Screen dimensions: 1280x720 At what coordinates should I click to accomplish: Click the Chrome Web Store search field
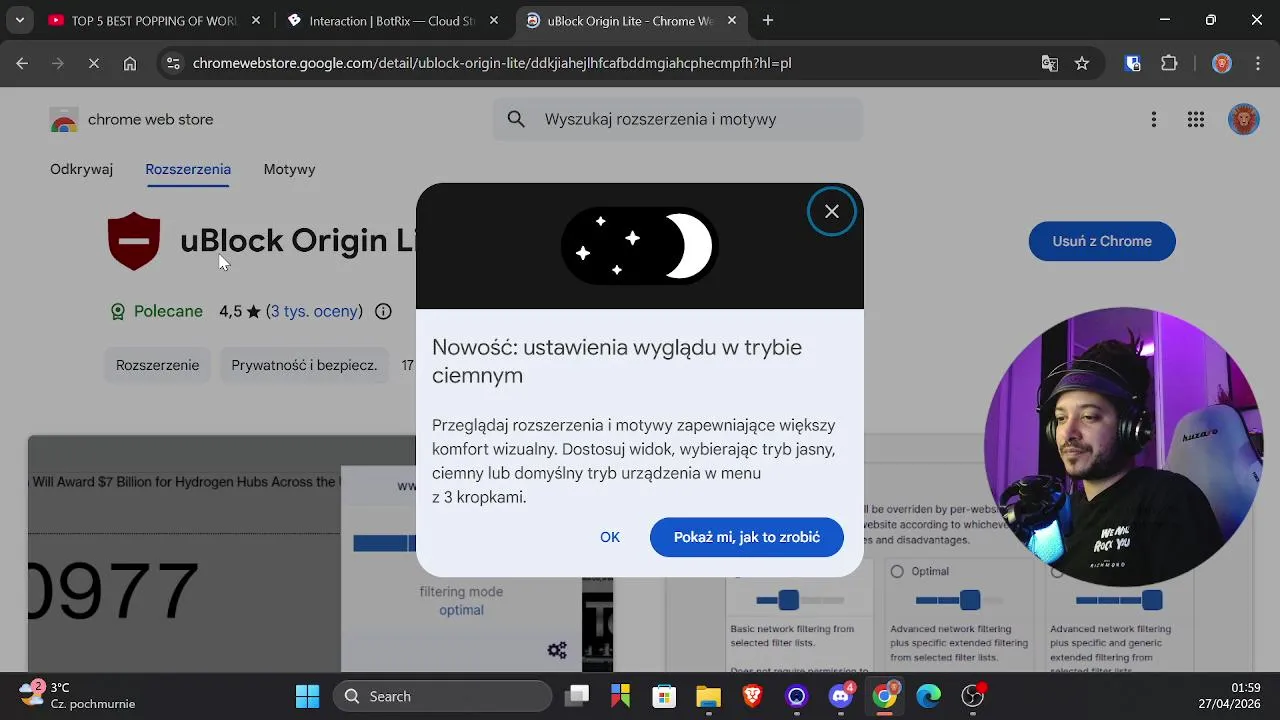click(x=678, y=119)
